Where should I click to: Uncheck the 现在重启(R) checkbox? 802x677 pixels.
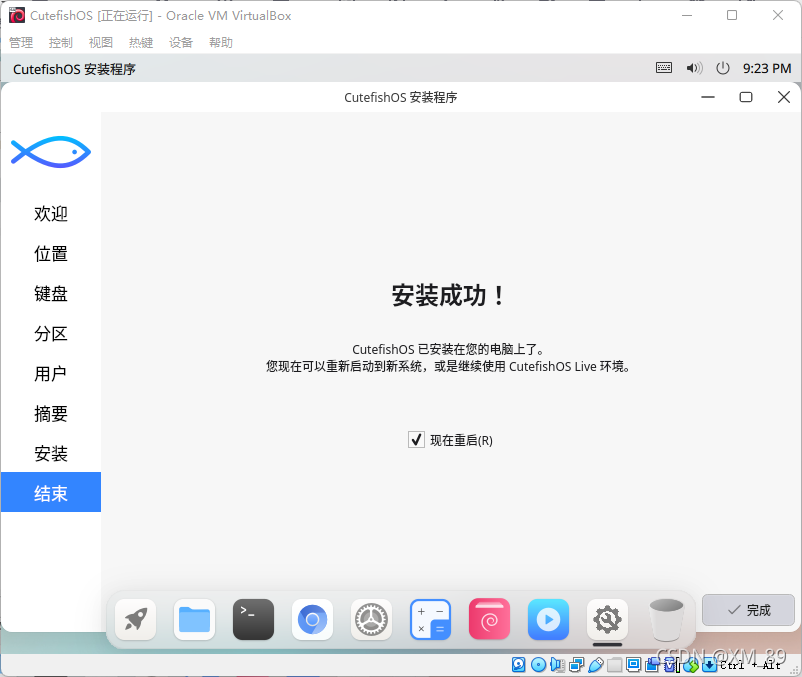(x=416, y=439)
